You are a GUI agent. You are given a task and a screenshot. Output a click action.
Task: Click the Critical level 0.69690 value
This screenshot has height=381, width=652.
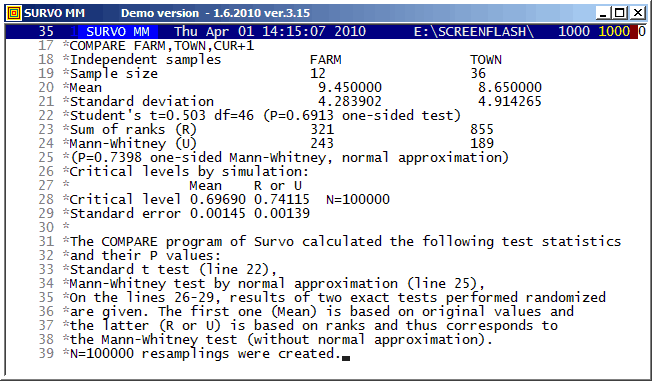click(217, 199)
